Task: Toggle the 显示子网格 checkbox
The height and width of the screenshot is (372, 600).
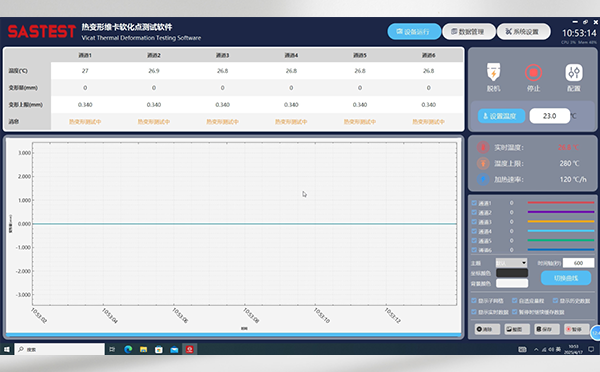Action: pos(474,300)
